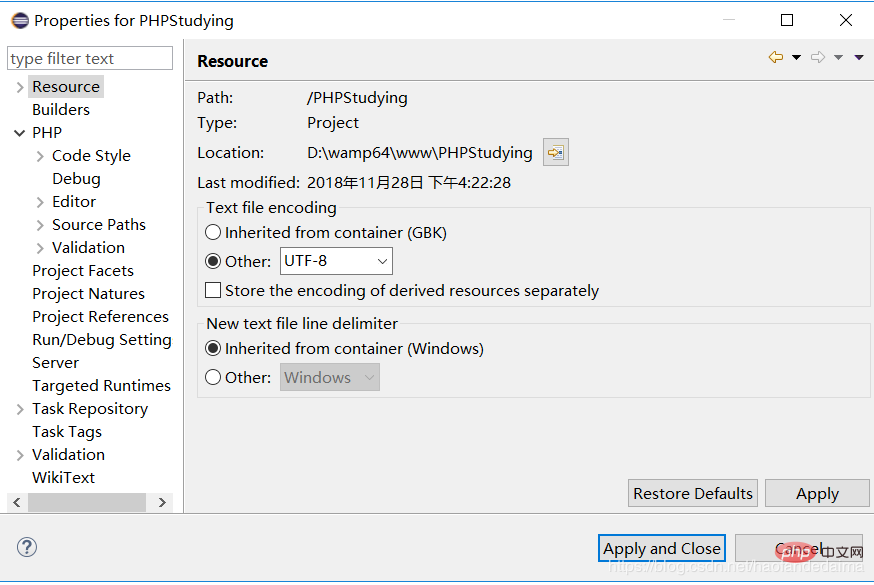Open the Targeted Runtimes page
The width and height of the screenshot is (874, 585).
click(101, 386)
